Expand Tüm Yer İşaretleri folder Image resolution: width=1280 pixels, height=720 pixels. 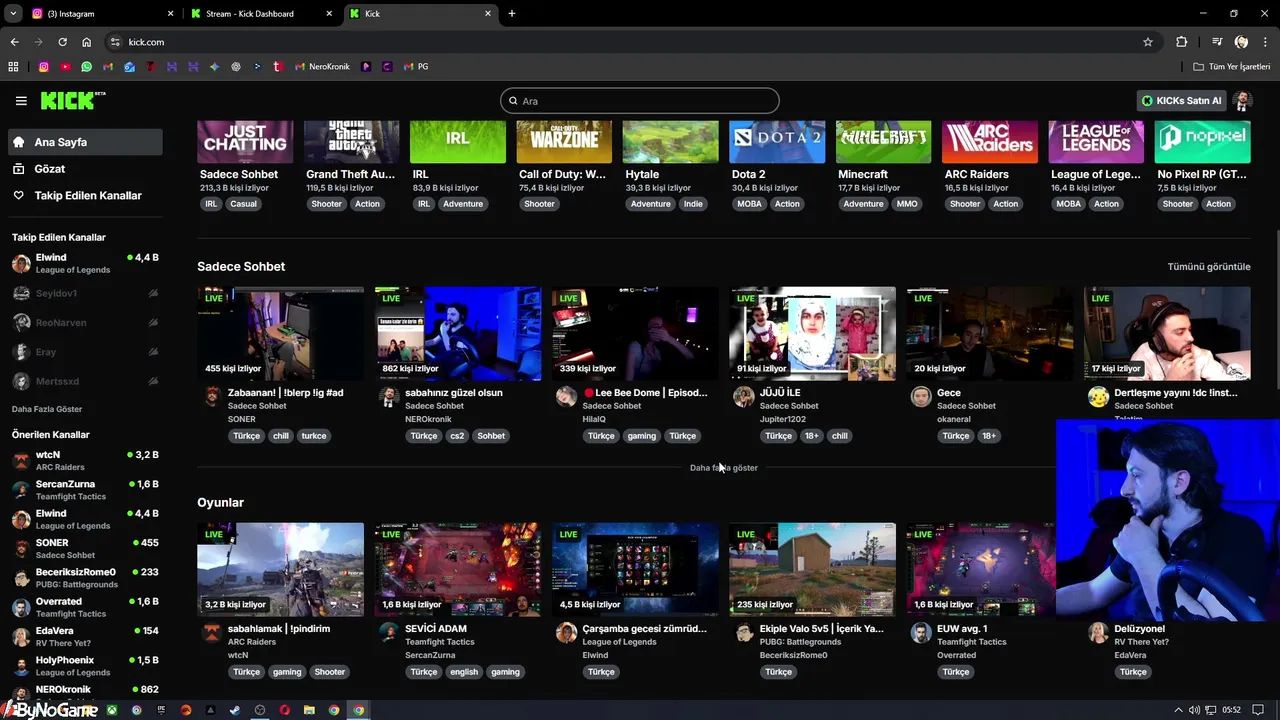[1232, 67]
